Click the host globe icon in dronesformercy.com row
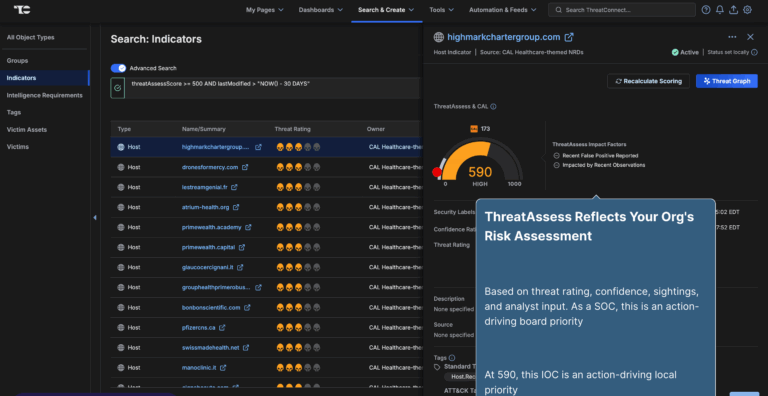 pos(120,167)
